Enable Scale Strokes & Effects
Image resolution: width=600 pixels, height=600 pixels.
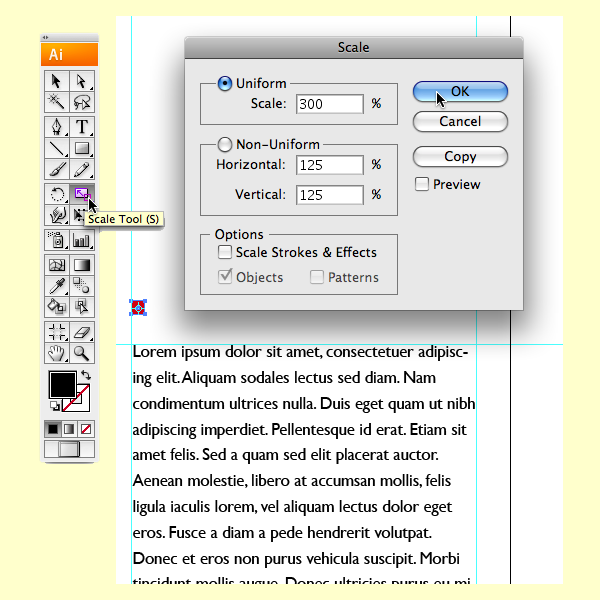click(x=225, y=253)
